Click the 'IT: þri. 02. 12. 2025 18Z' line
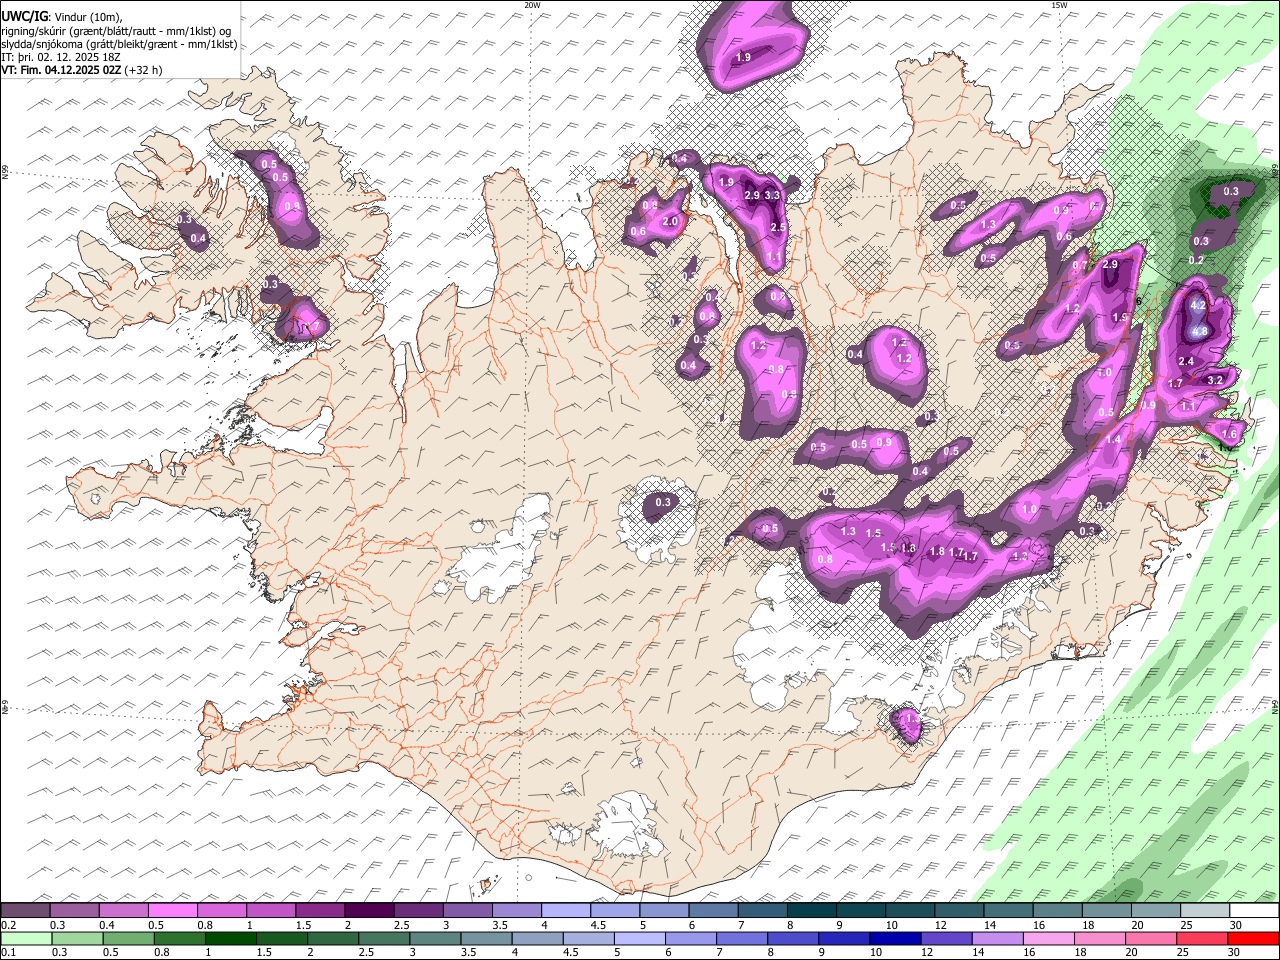The image size is (1280, 960). click(62, 57)
